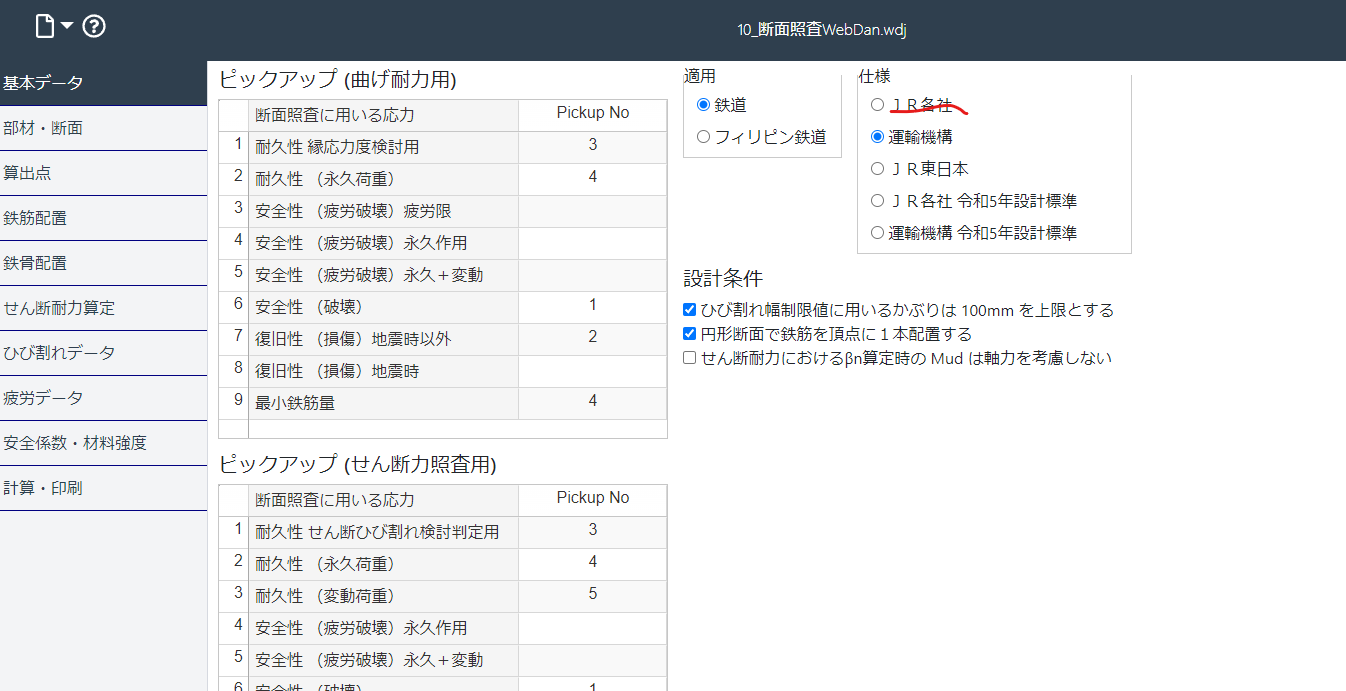Viewport: 1346px width, 691px height.
Task: Disable the かぶりは100mm上限 checkbox
Action: point(688,309)
